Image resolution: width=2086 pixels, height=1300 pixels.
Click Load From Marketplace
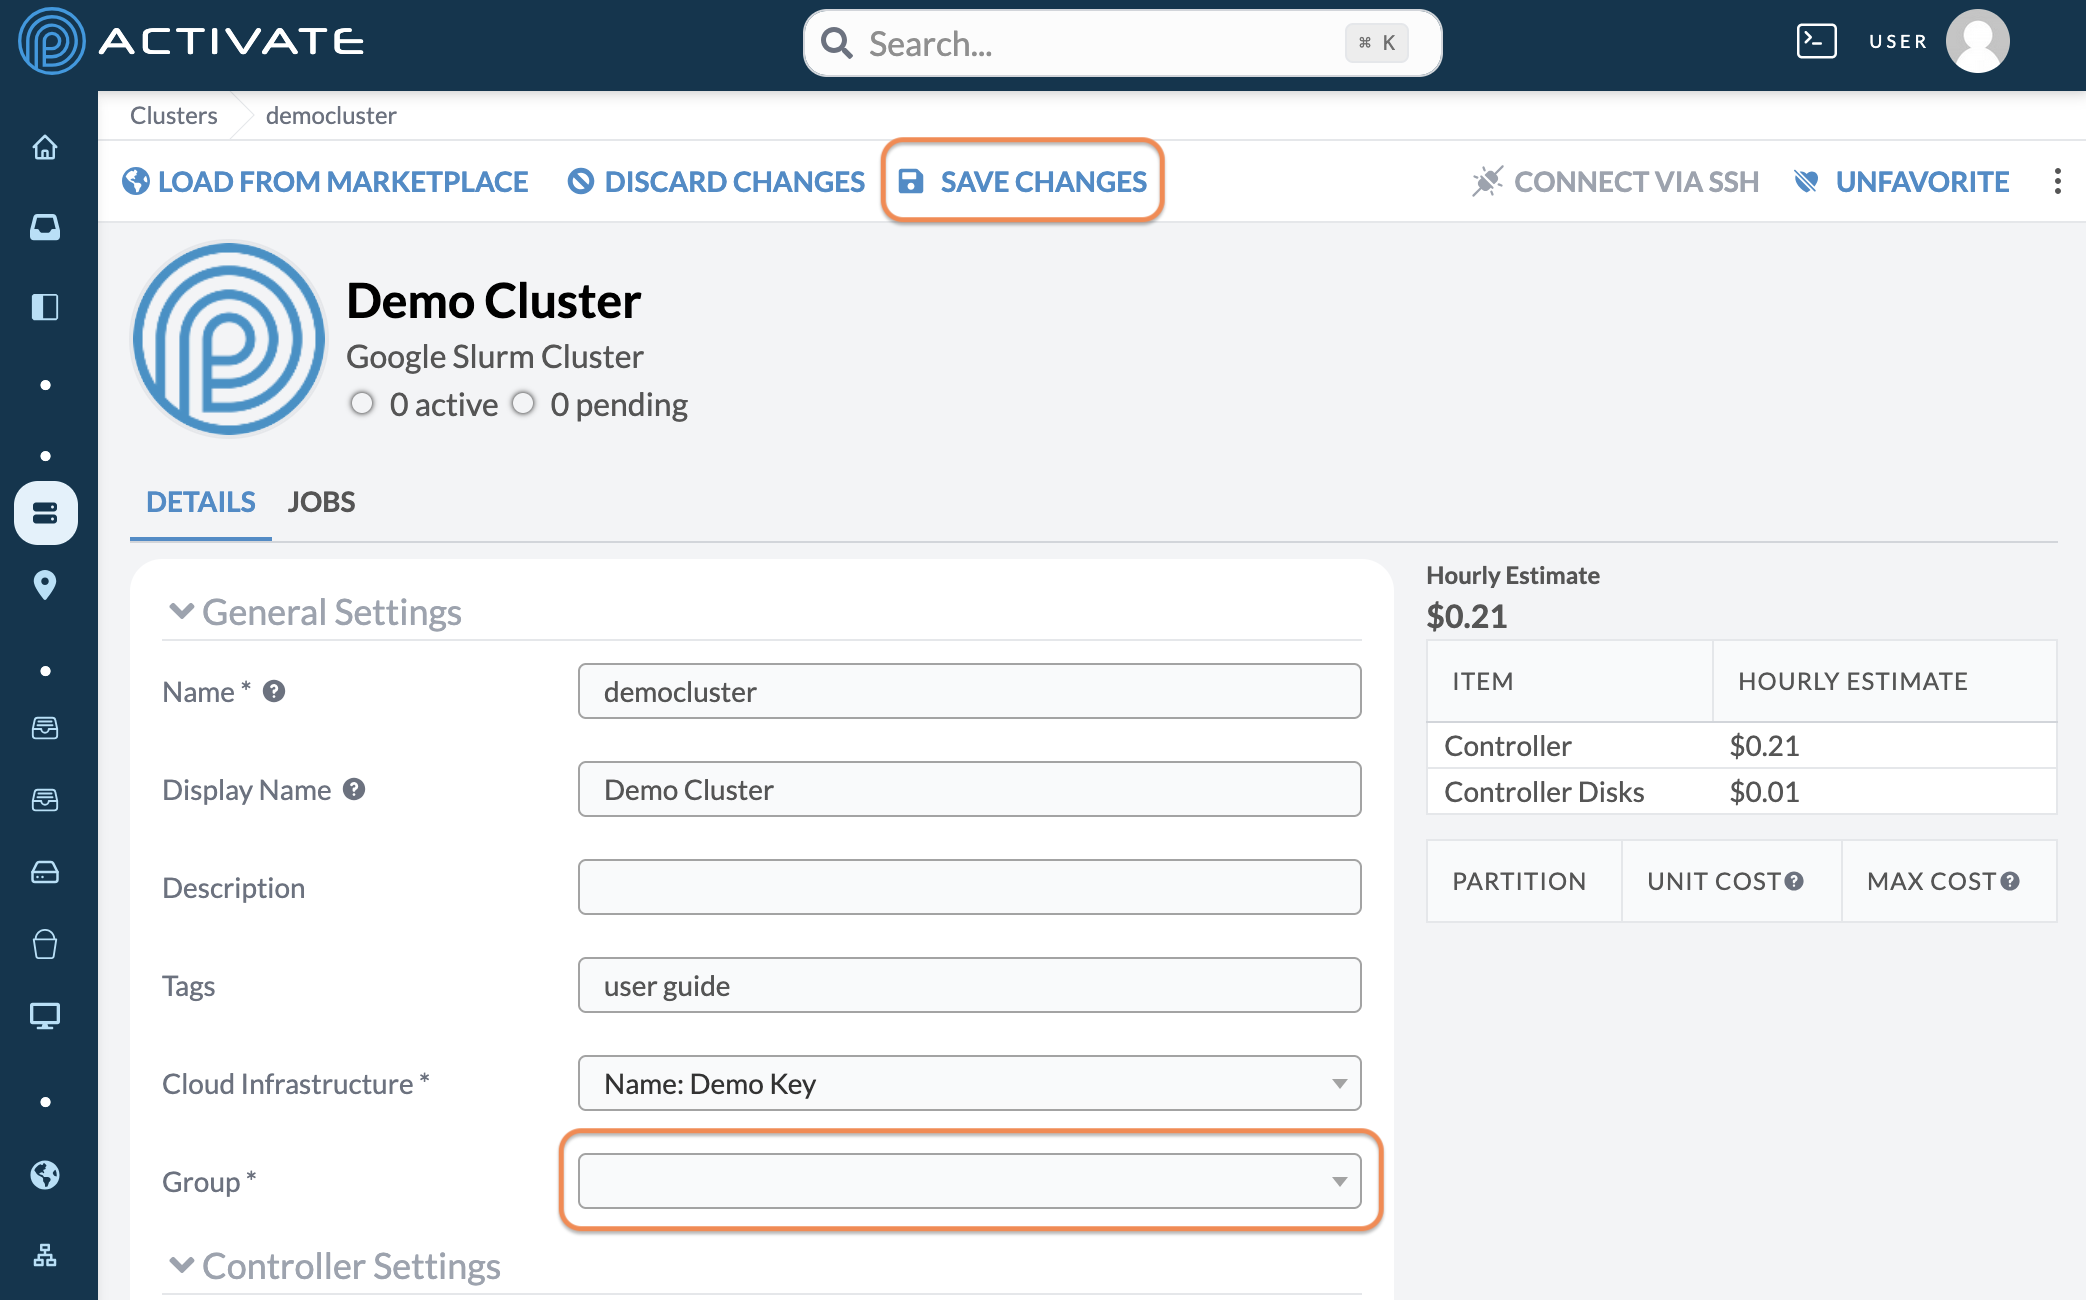(x=325, y=181)
